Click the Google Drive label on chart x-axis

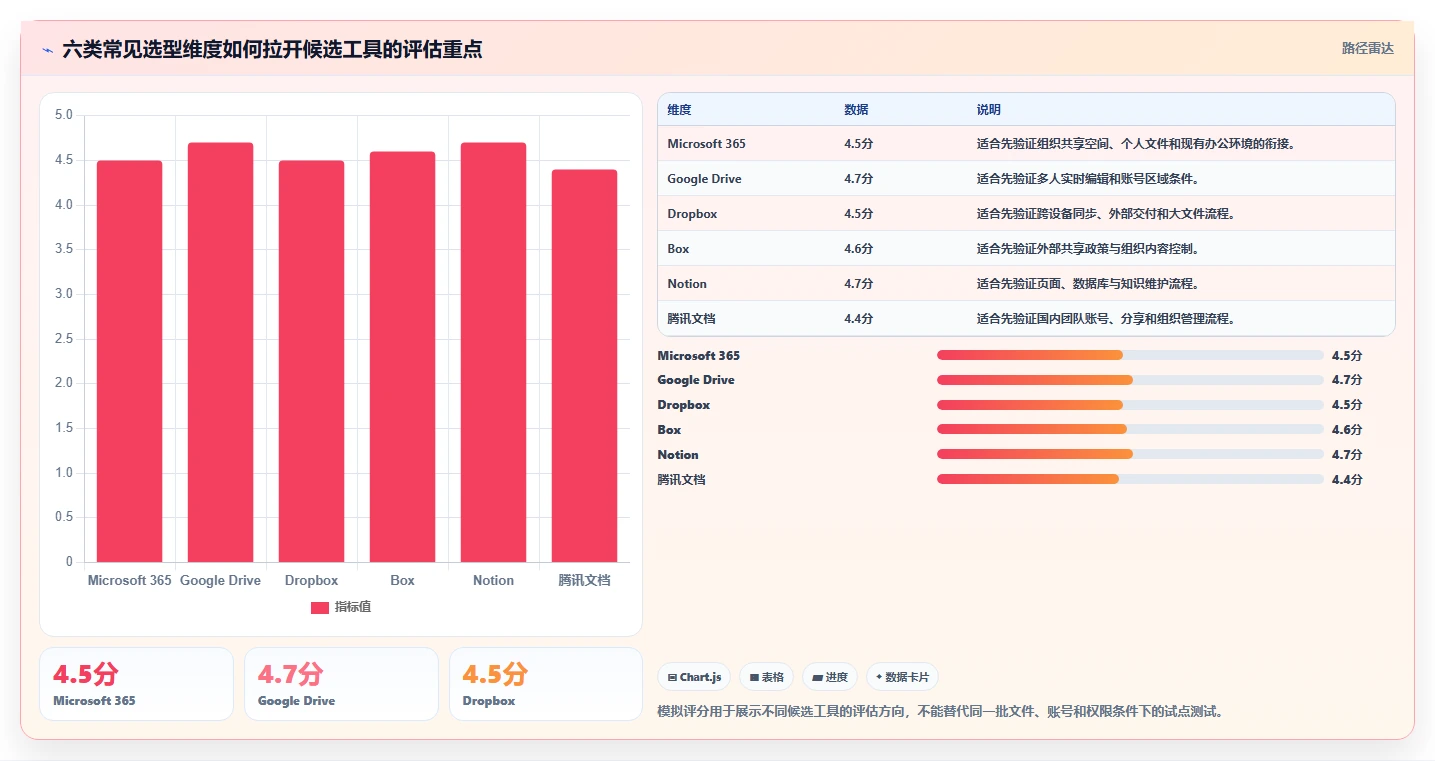(220, 580)
